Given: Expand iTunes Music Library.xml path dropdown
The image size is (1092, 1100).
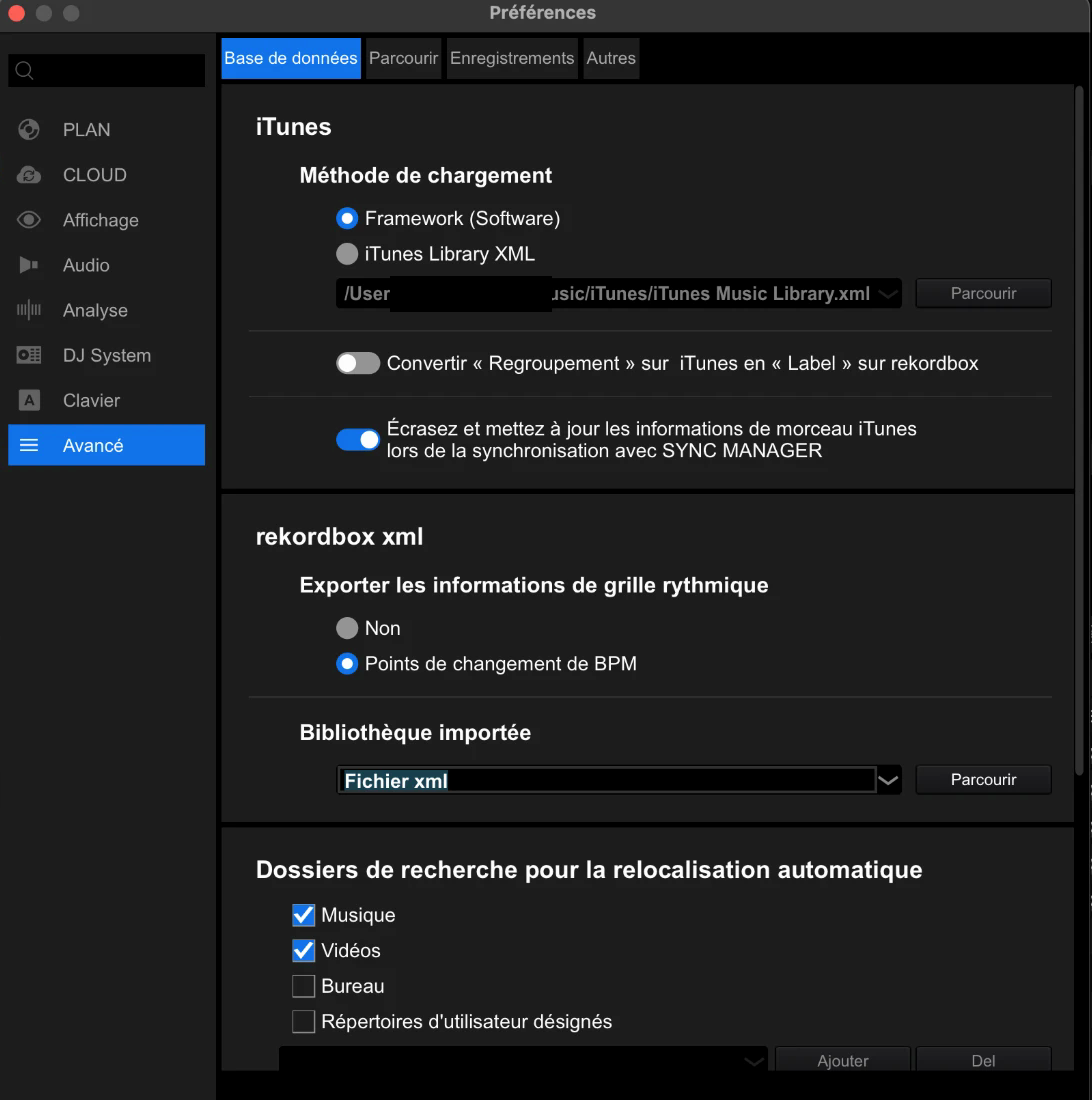Looking at the screenshot, I should pyautogui.click(x=889, y=294).
